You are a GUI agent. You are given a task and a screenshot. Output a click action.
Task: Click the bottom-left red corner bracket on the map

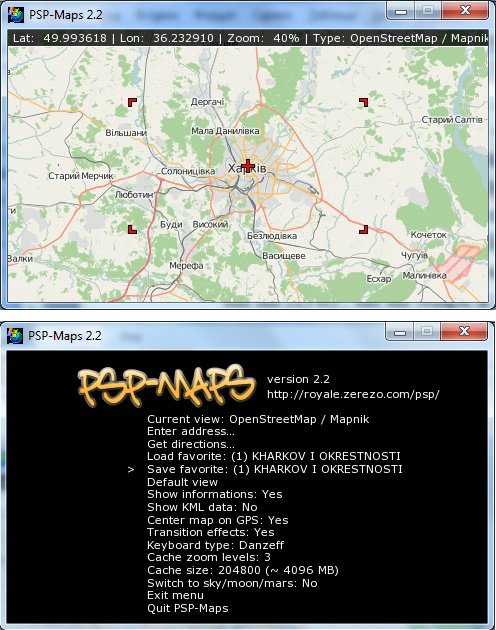(x=132, y=229)
